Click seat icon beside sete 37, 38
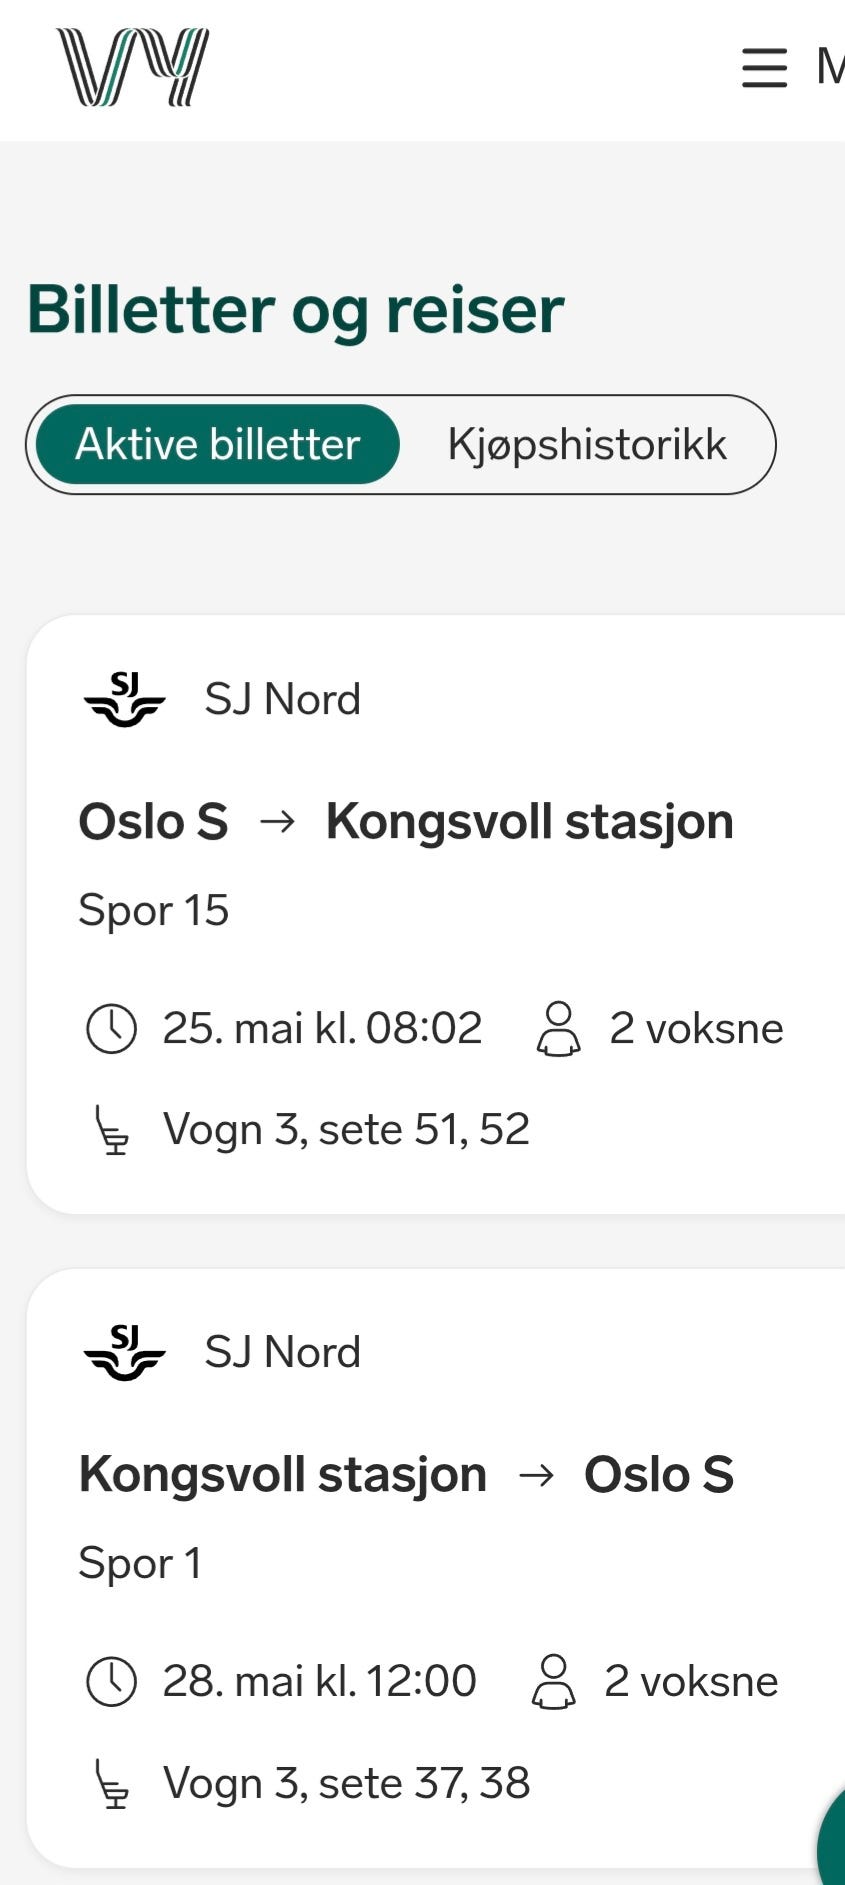845x1885 pixels. coord(111,1784)
